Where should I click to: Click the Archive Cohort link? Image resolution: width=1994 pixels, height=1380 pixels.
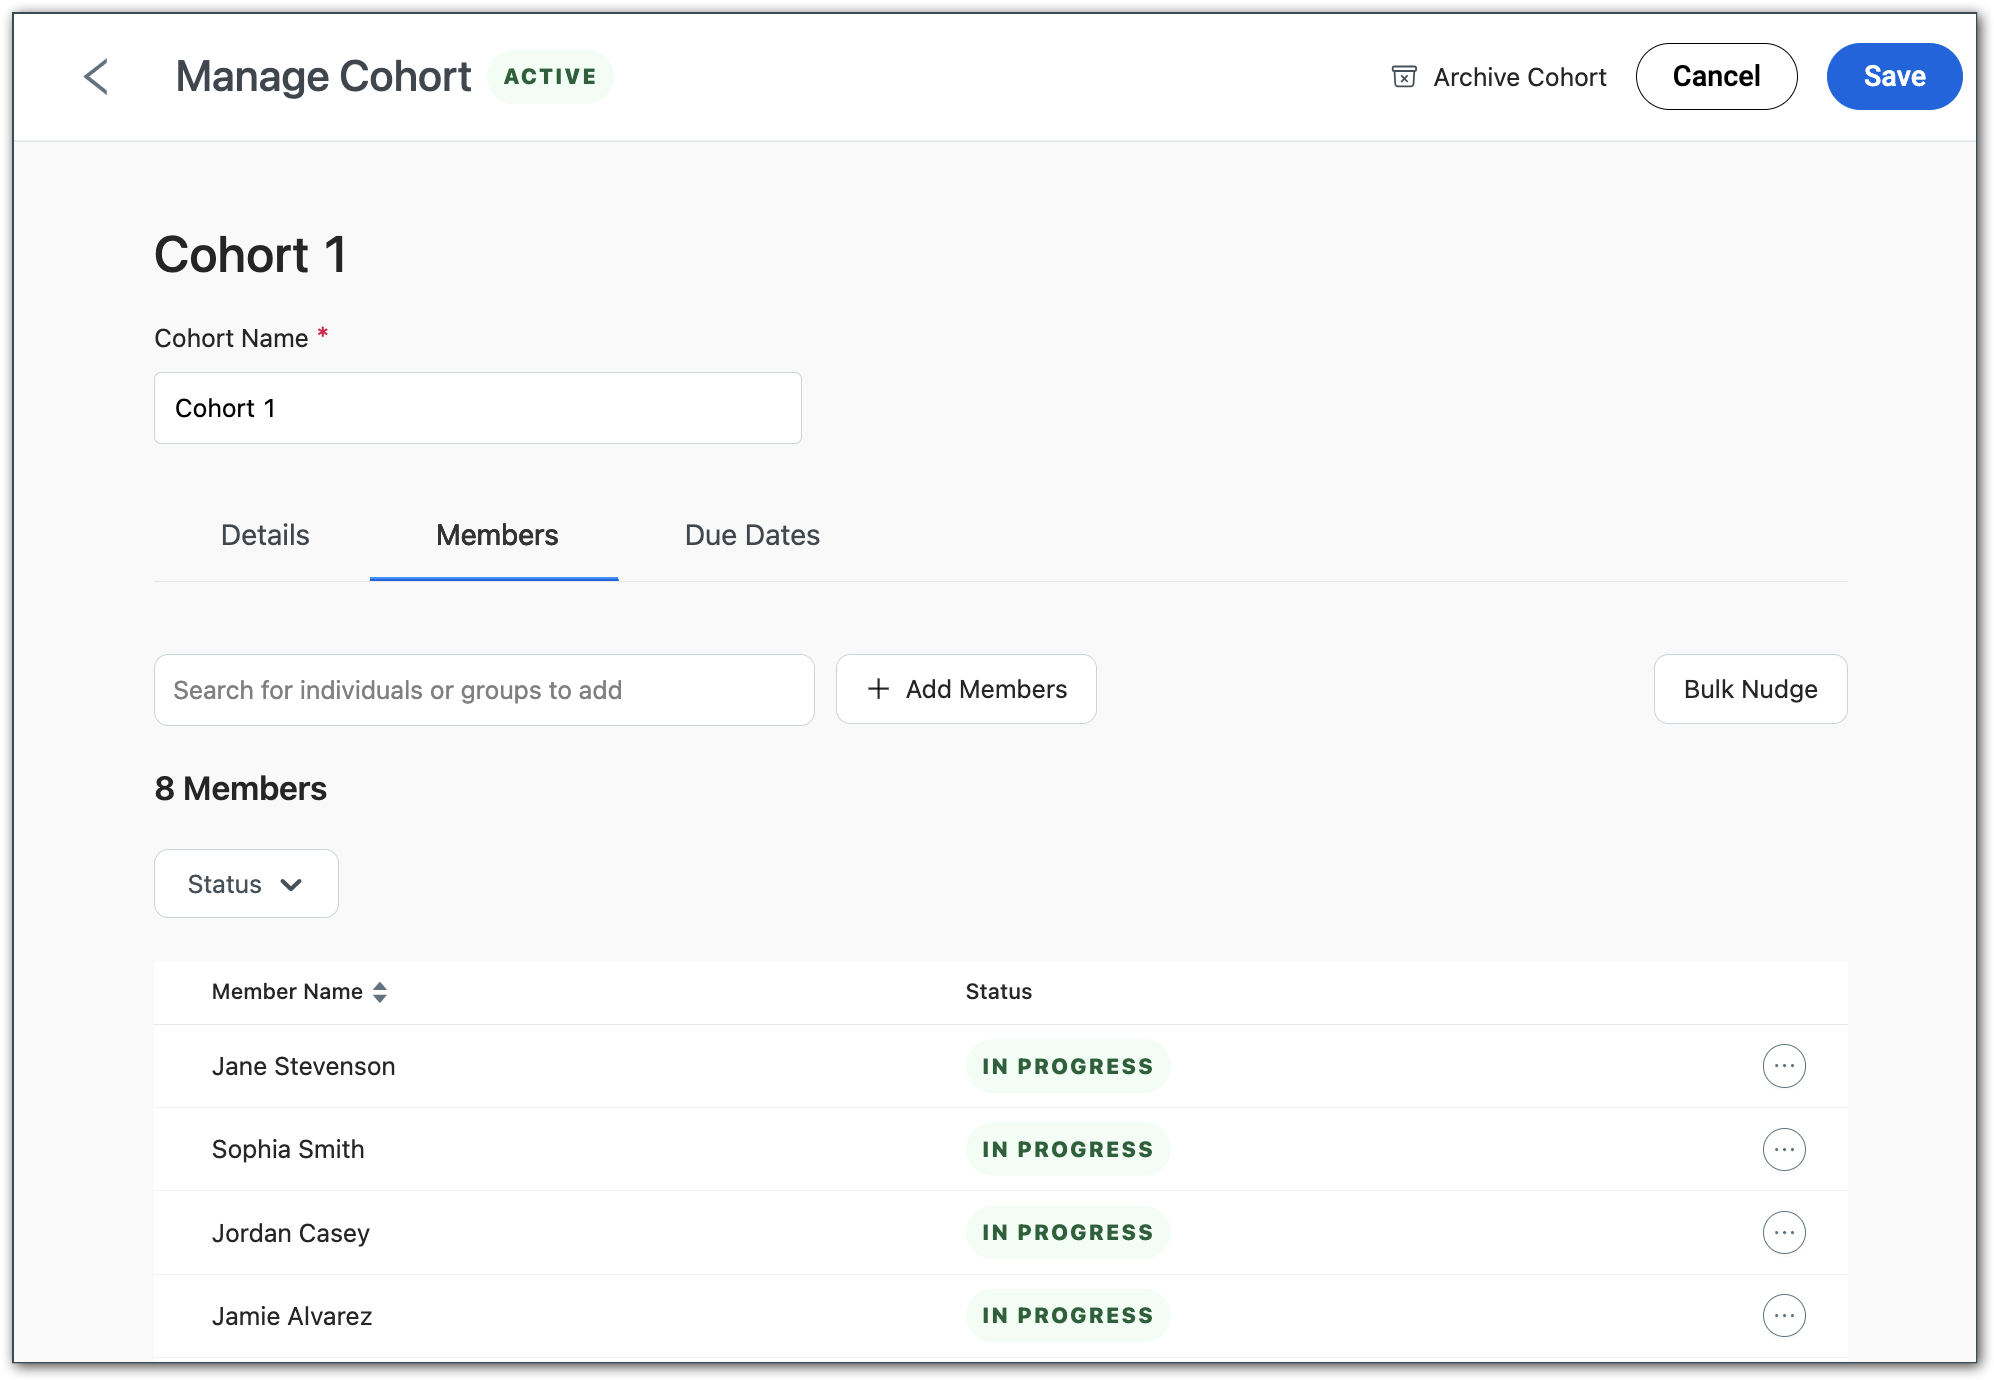pyautogui.click(x=1519, y=77)
